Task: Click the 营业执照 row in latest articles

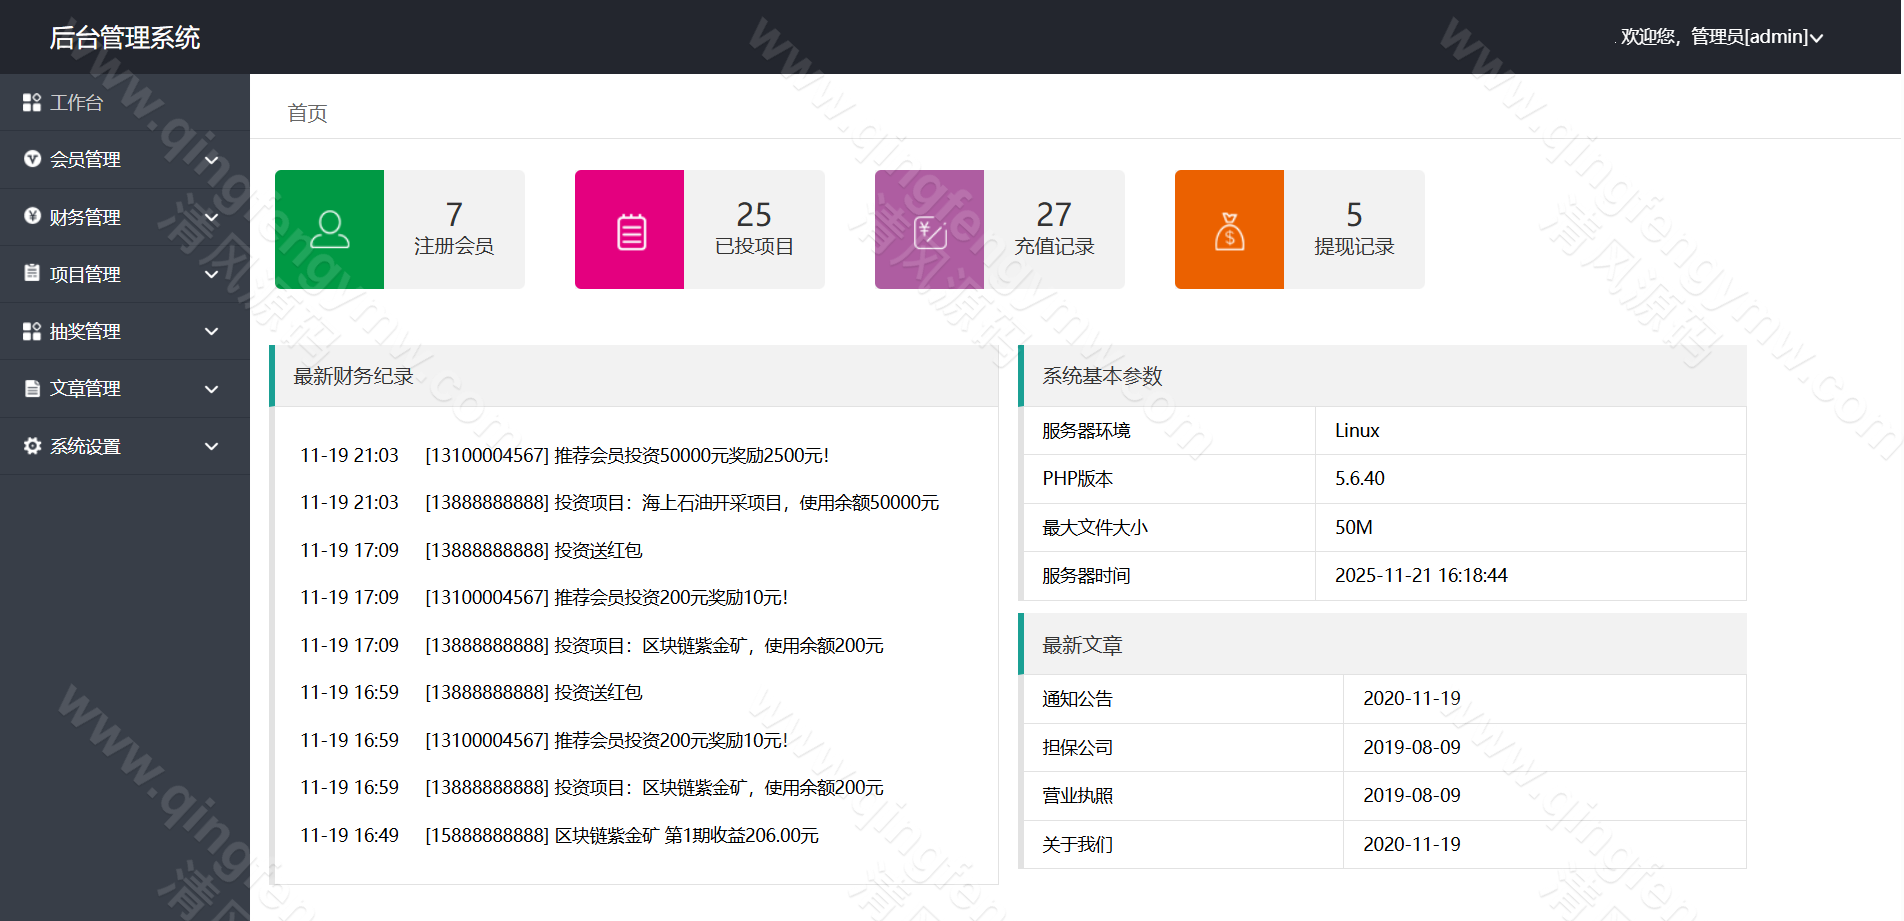Action: point(1080,796)
